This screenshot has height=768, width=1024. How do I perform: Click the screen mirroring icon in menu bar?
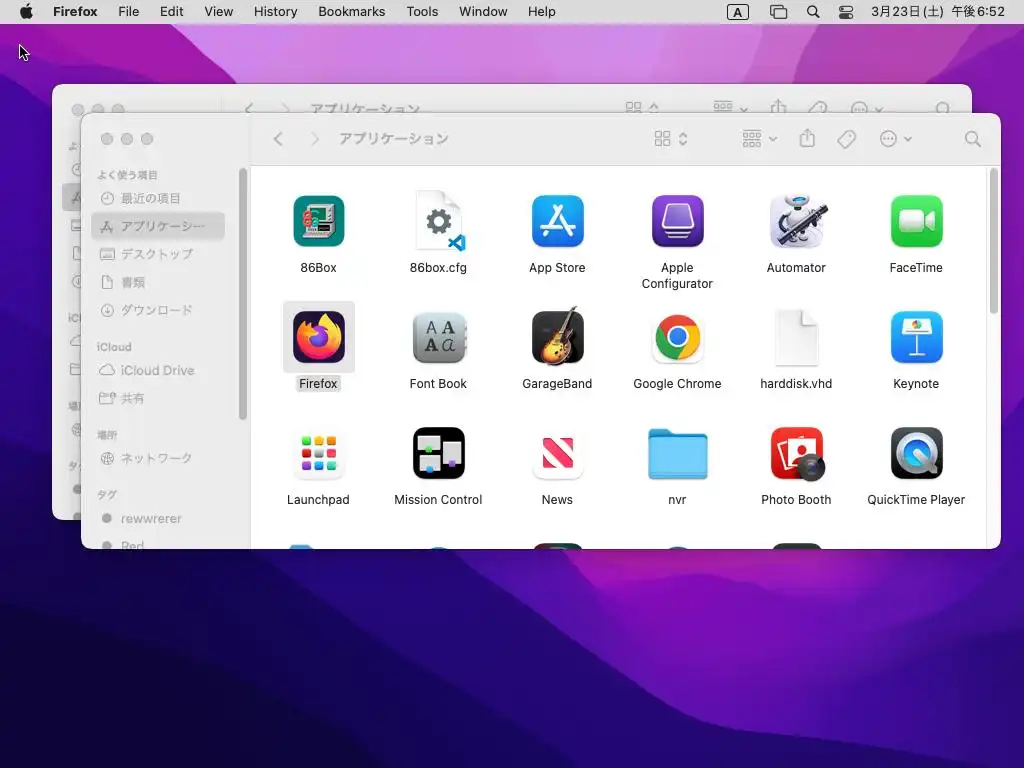[x=778, y=12]
